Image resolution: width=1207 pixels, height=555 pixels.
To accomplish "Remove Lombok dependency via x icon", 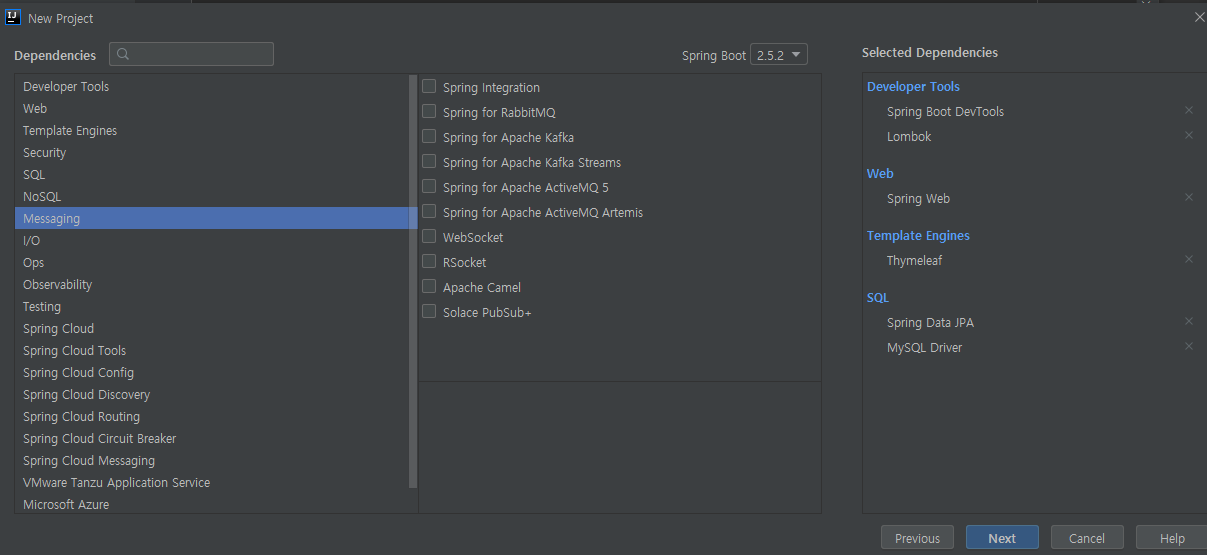I will (1189, 135).
